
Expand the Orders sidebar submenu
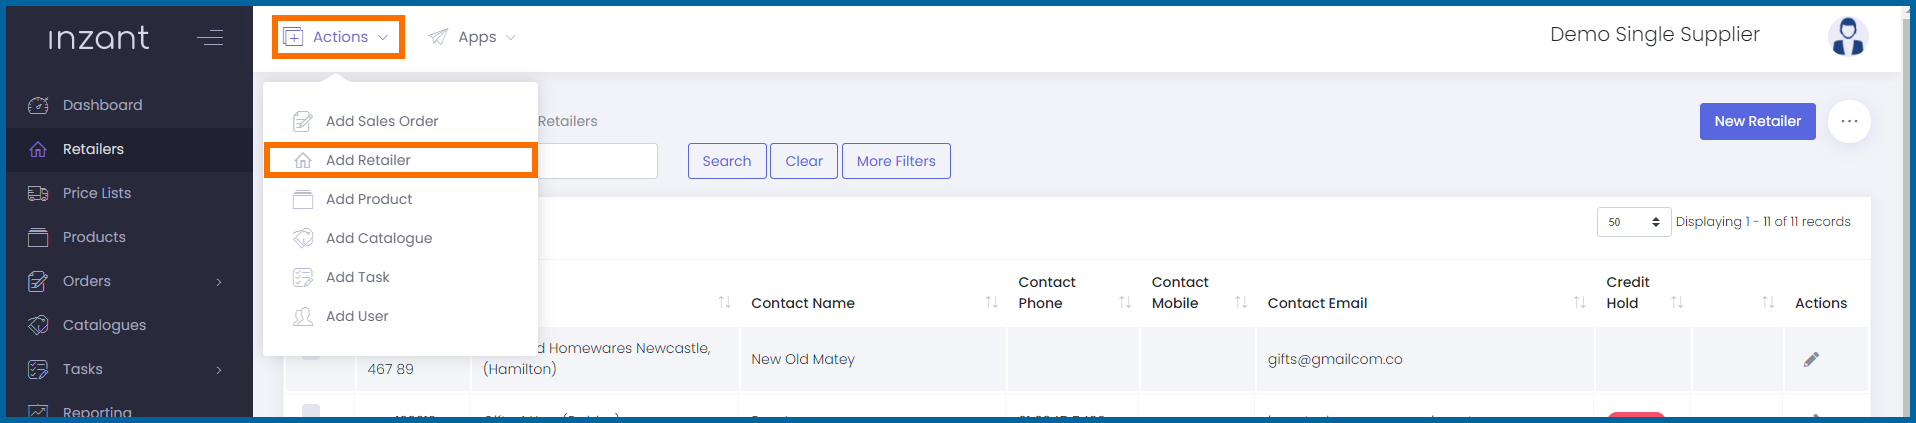[x=219, y=282]
